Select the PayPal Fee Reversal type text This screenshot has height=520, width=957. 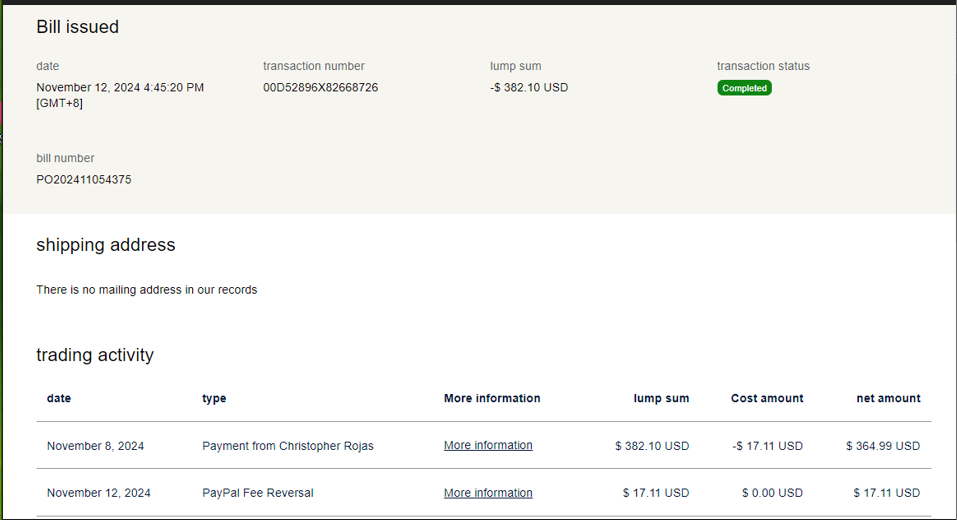tap(257, 493)
